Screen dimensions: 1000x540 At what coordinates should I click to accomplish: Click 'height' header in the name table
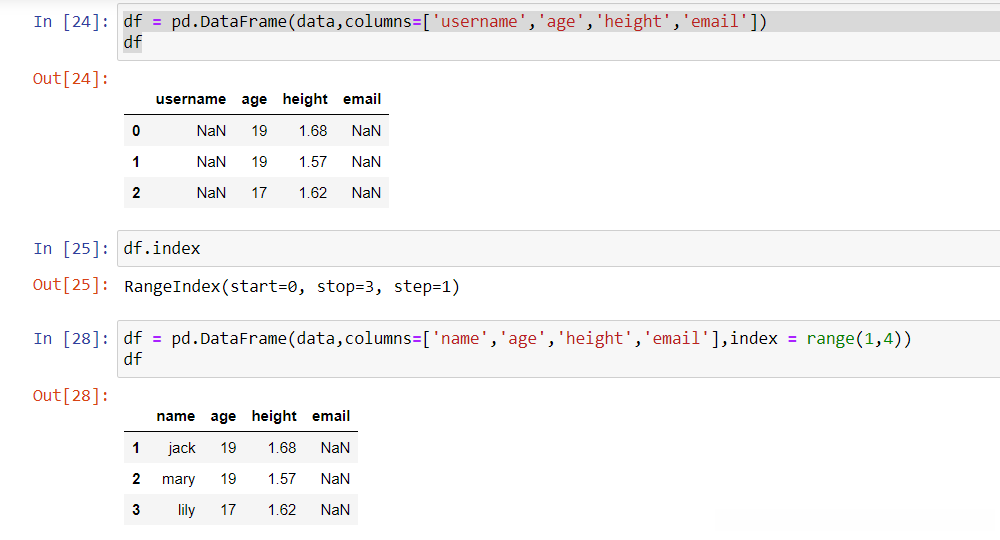click(274, 416)
